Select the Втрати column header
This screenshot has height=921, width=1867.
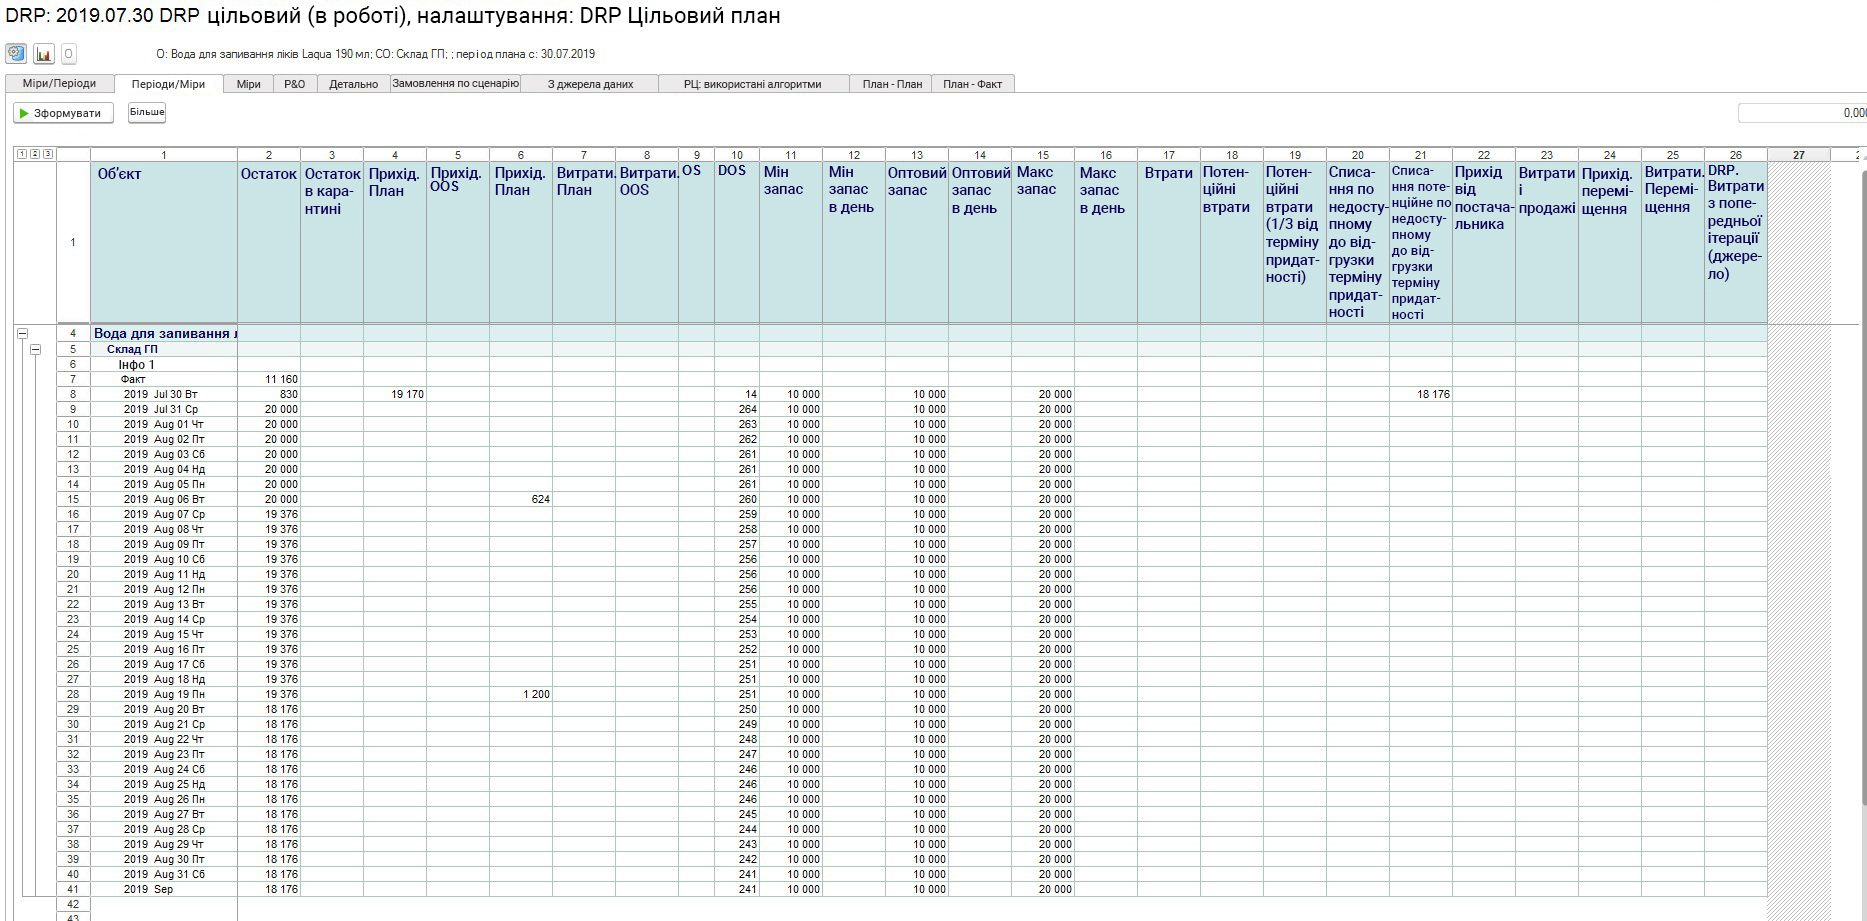point(1169,242)
